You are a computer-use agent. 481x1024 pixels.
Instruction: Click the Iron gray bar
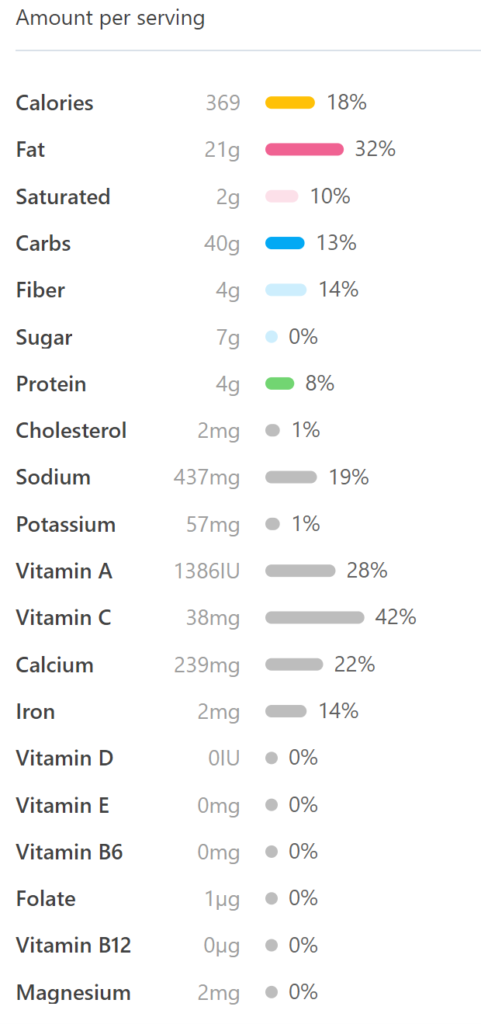click(x=286, y=711)
